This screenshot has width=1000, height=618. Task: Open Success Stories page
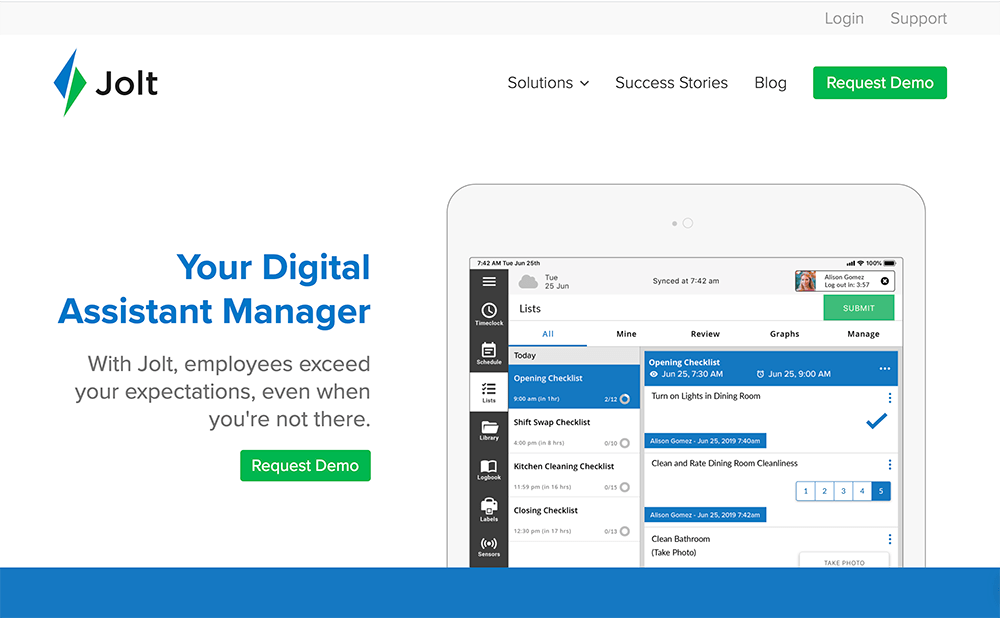(671, 83)
